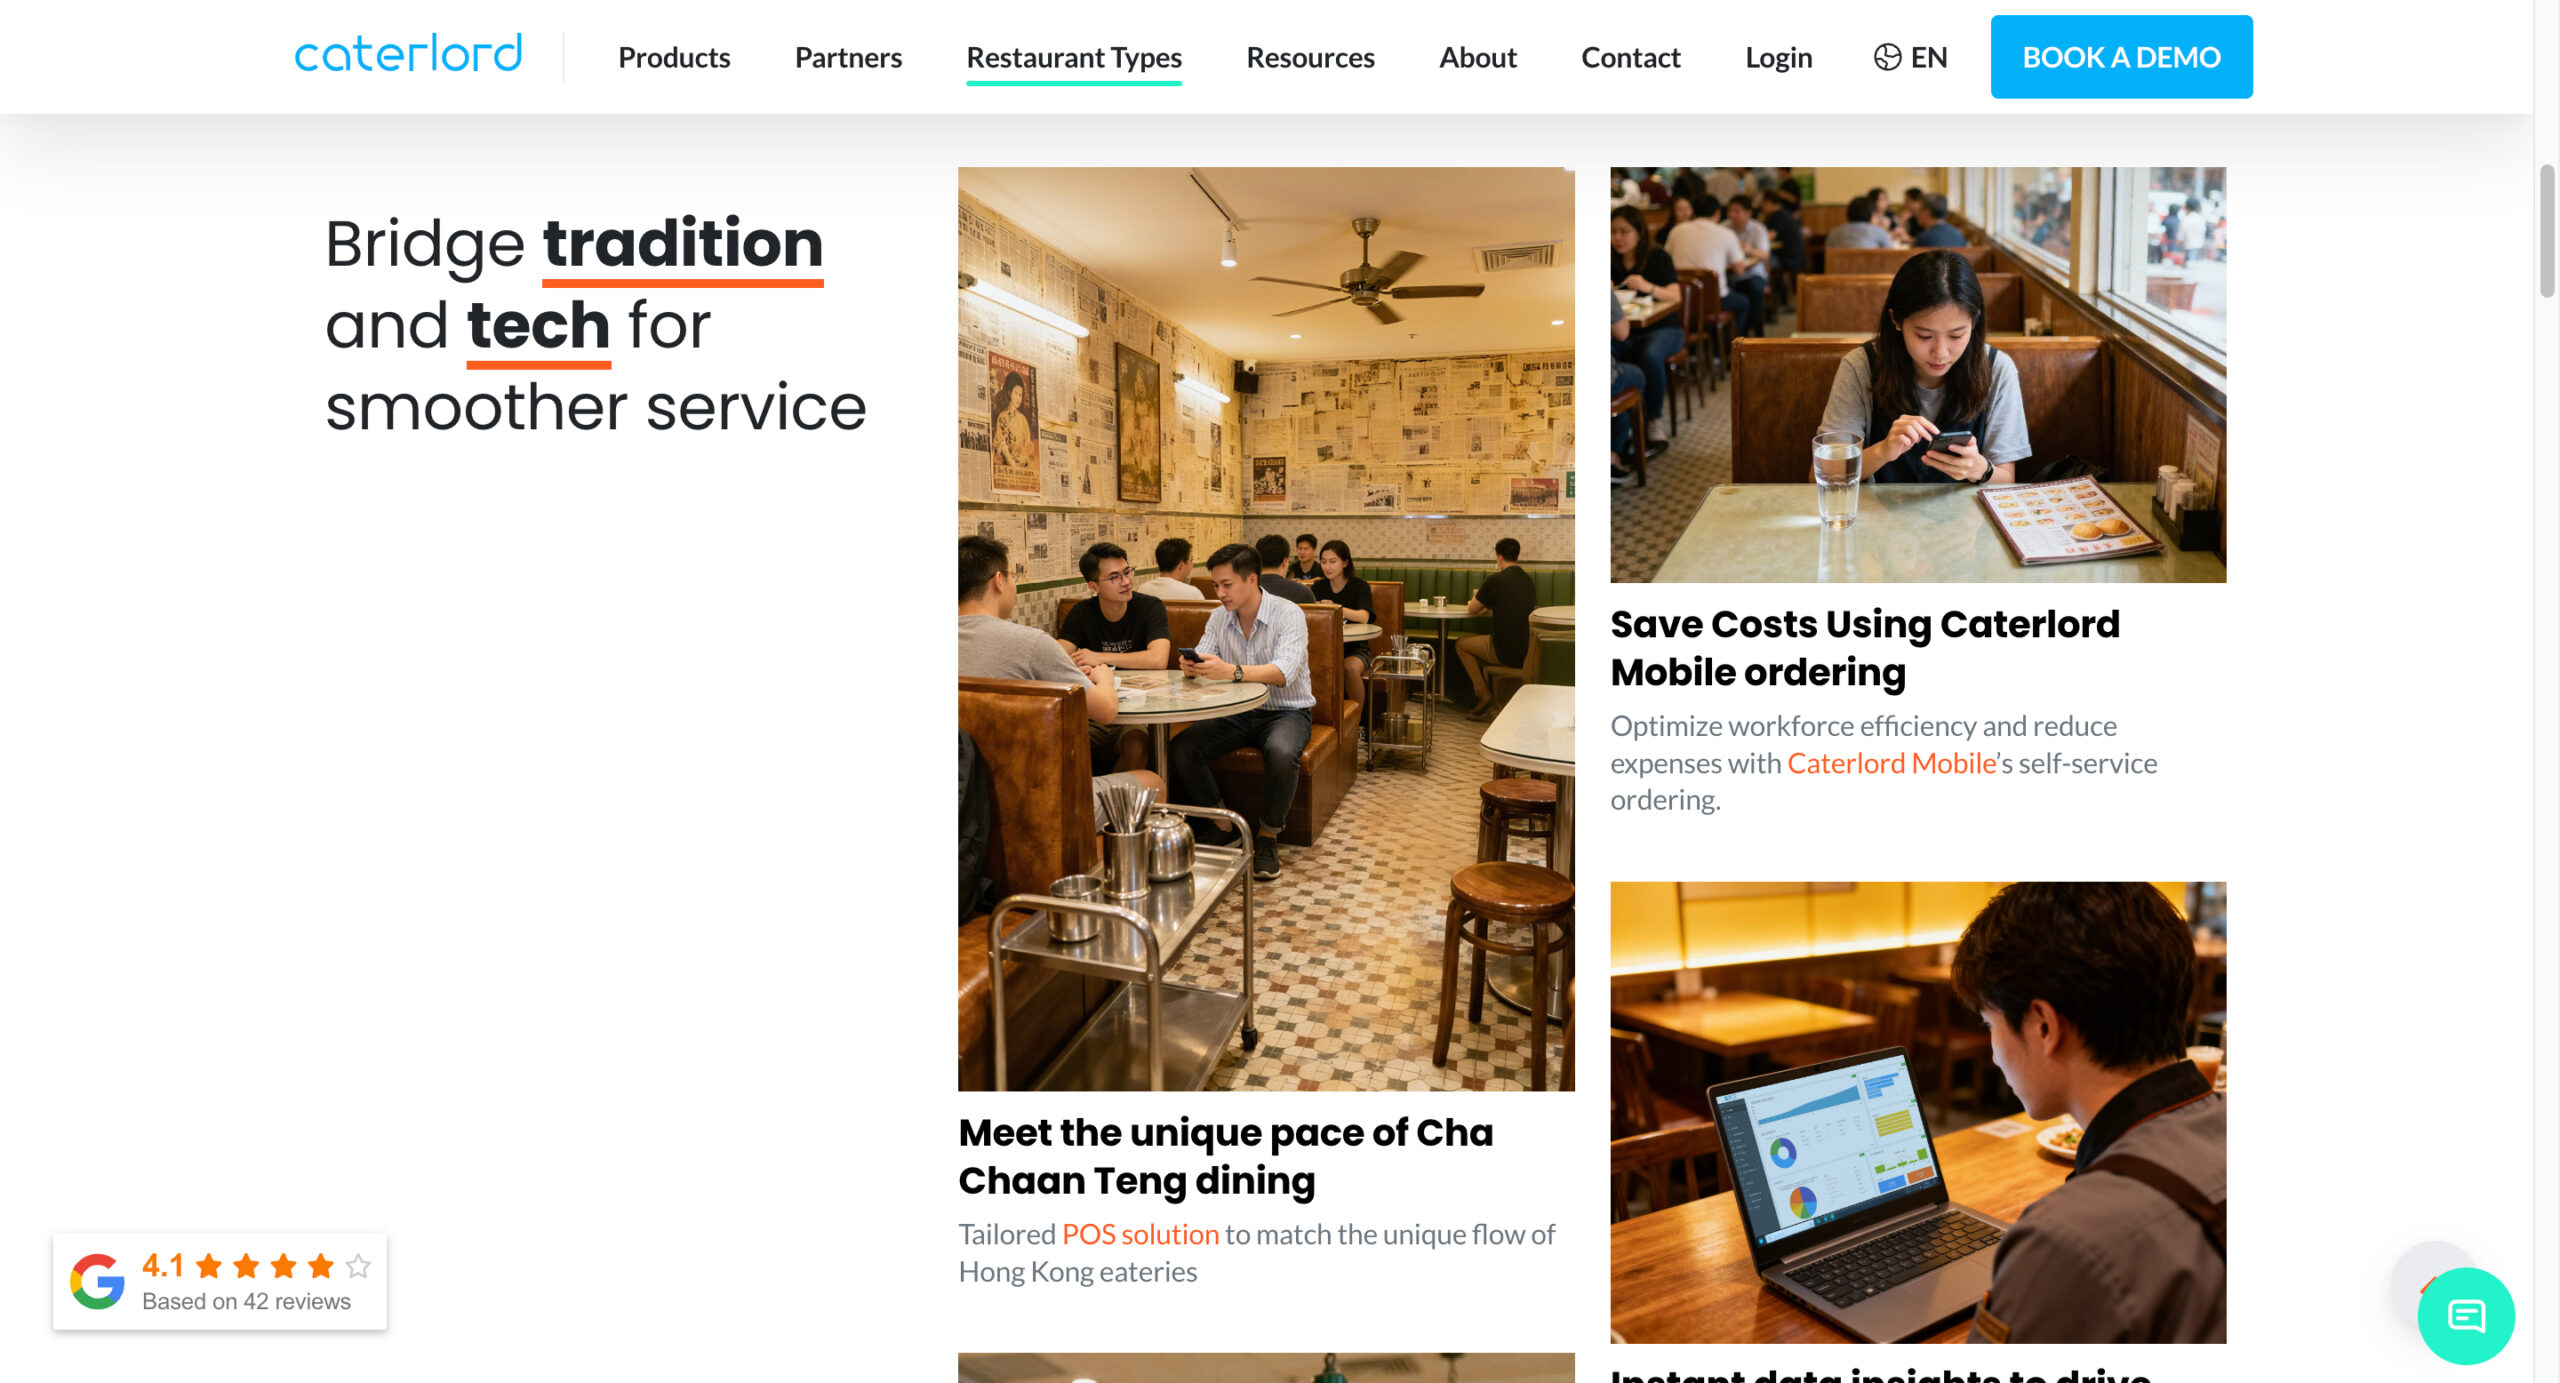Open the Restaurant Types menu
The image size is (2560, 1383).
1074,57
